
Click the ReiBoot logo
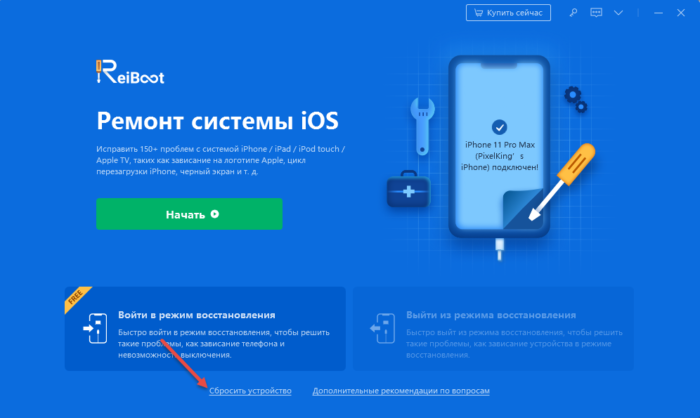click(x=130, y=72)
